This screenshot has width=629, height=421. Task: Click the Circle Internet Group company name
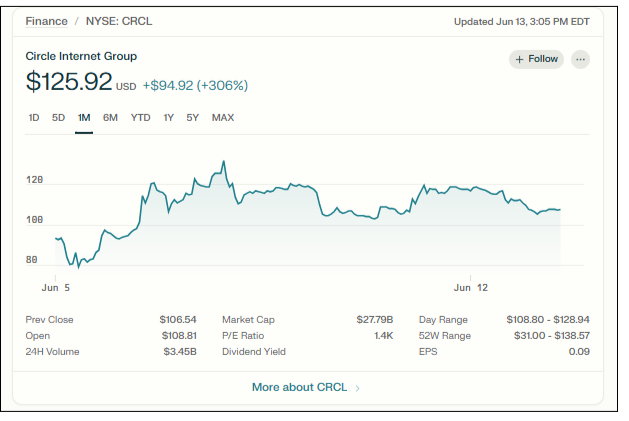[81, 56]
